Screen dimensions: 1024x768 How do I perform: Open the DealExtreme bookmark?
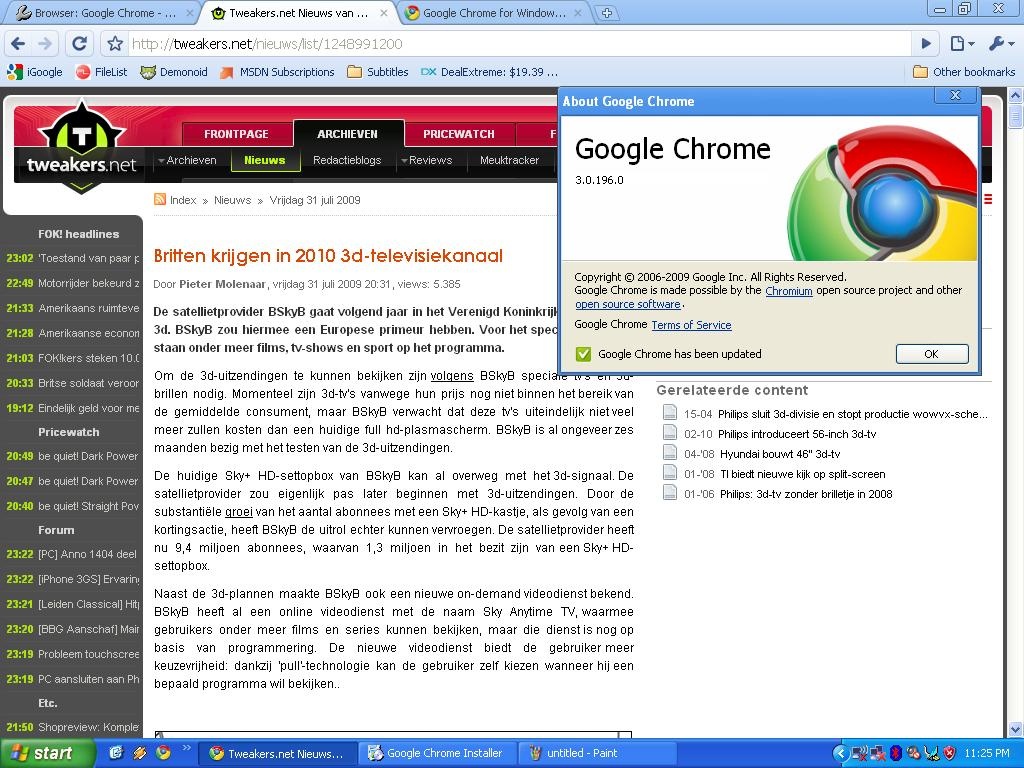(489, 72)
